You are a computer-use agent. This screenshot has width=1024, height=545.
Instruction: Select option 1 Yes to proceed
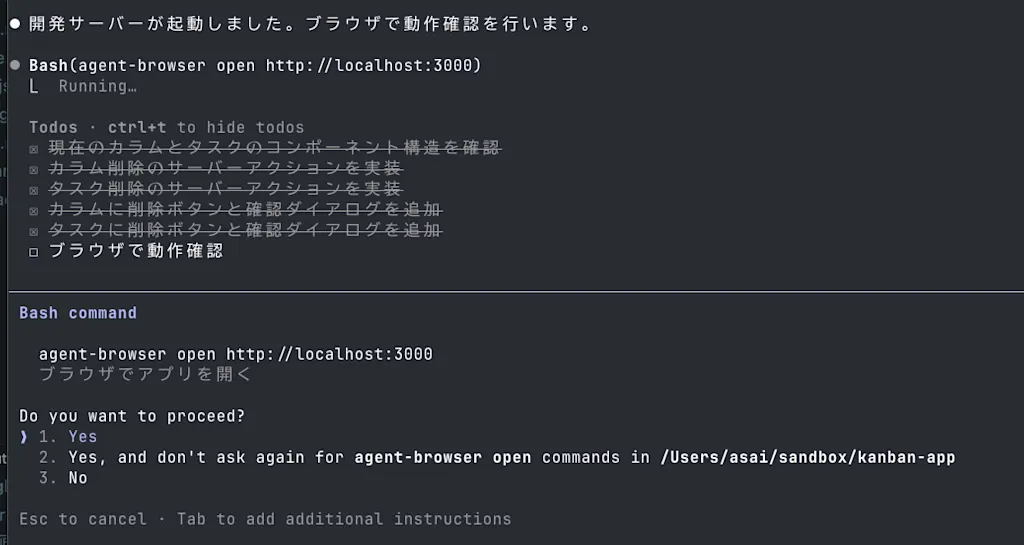coord(67,437)
